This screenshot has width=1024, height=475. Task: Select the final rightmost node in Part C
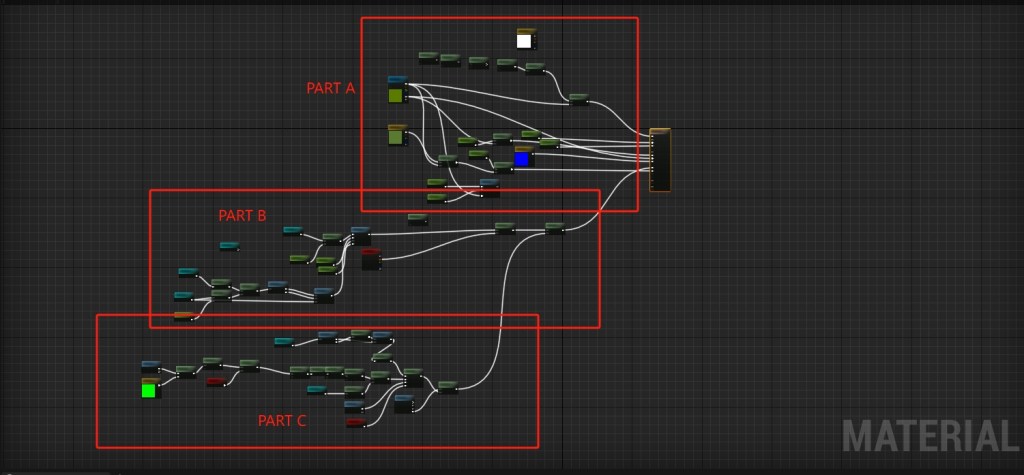click(x=447, y=386)
